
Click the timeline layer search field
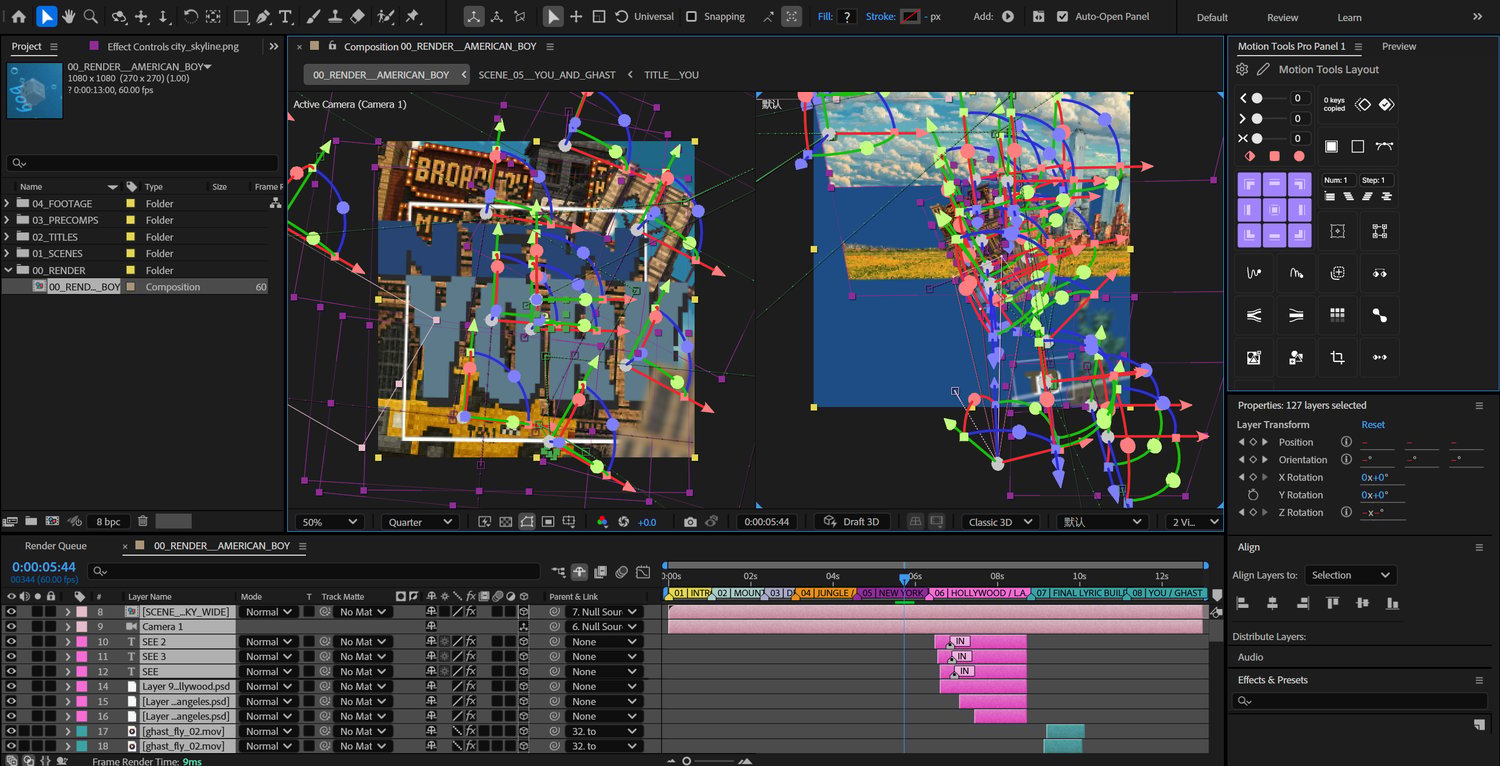point(313,572)
